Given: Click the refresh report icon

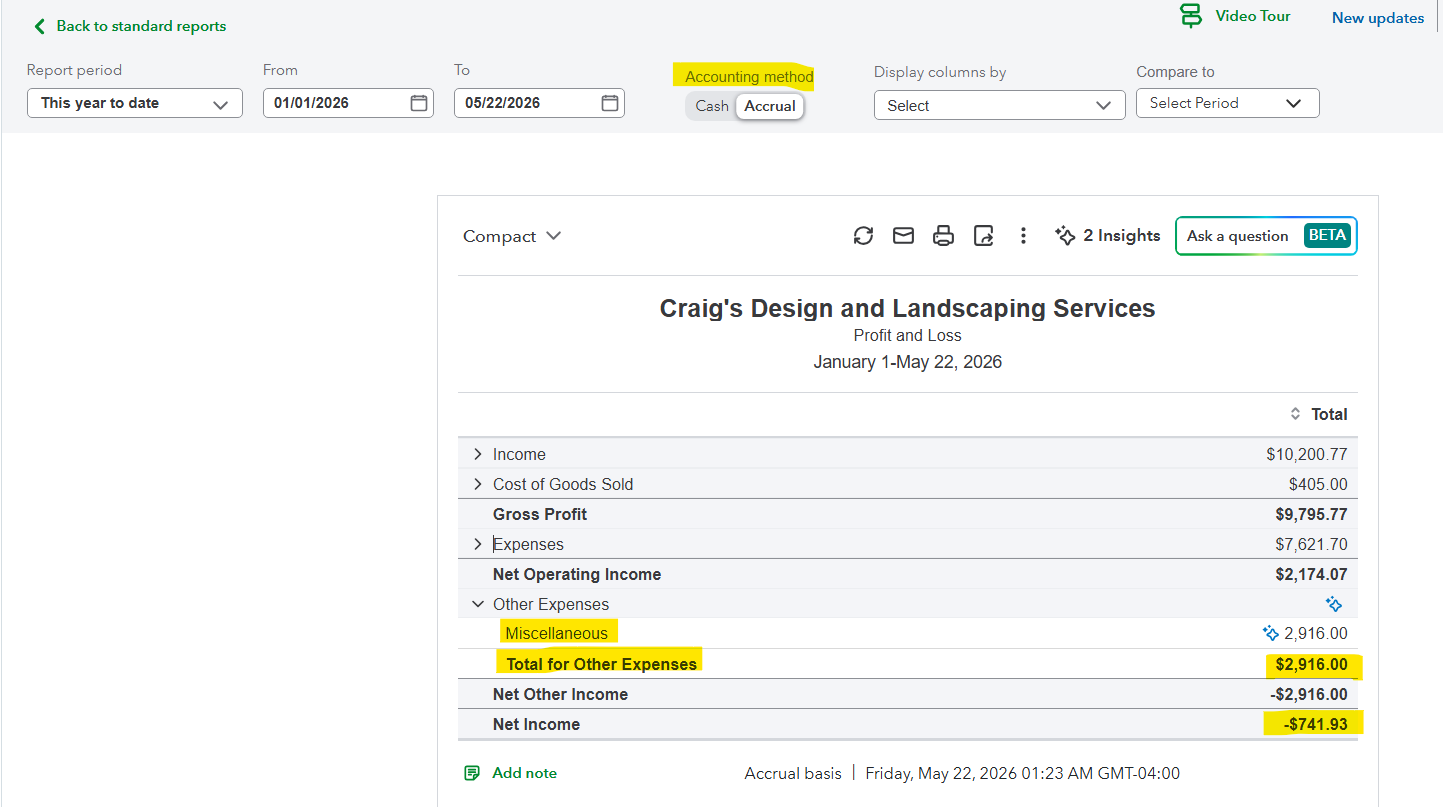Looking at the screenshot, I should coord(863,236).
